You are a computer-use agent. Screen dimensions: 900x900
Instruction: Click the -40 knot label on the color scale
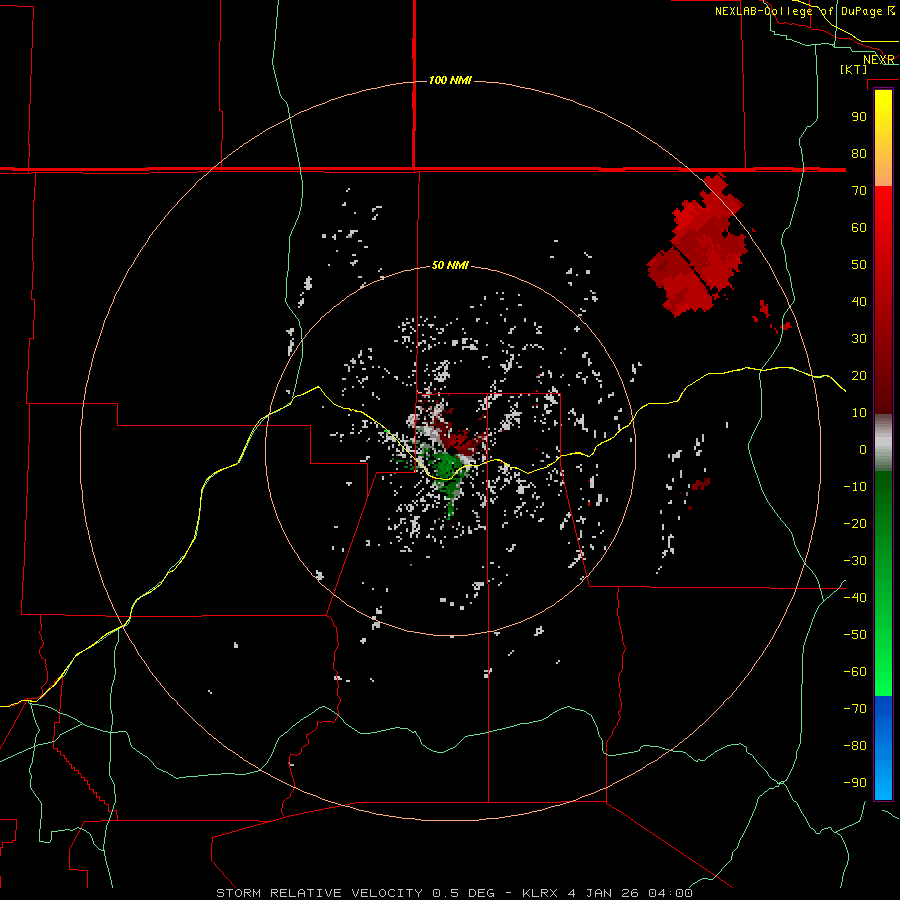(x=855, y=598)
